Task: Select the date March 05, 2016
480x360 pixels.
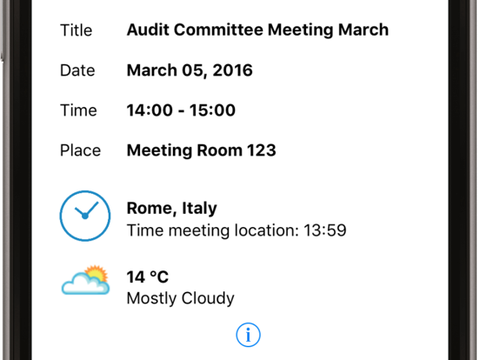Action: tap(190, 71)
